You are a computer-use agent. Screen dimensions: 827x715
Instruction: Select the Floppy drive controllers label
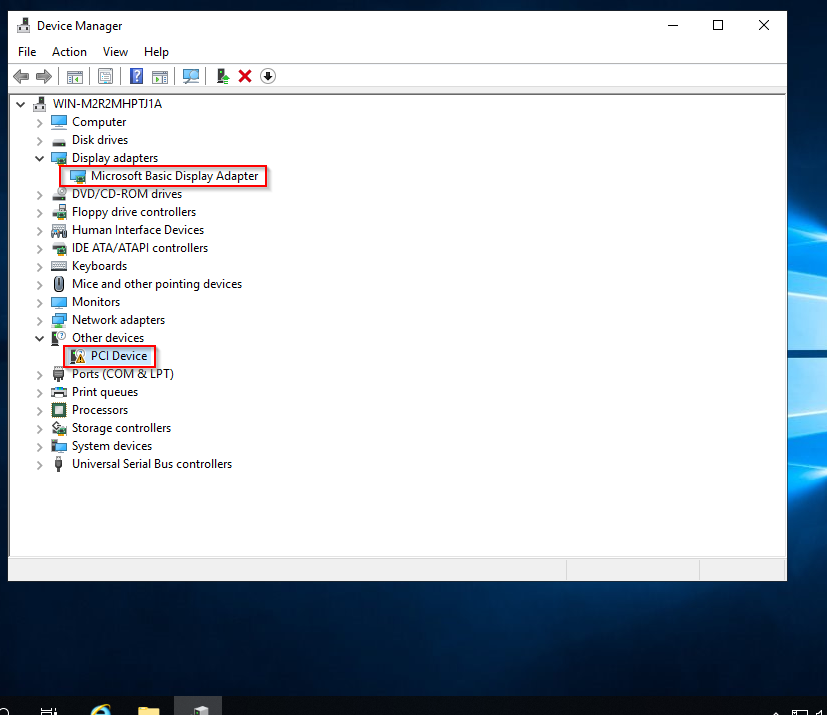click(x=134, y=212)
